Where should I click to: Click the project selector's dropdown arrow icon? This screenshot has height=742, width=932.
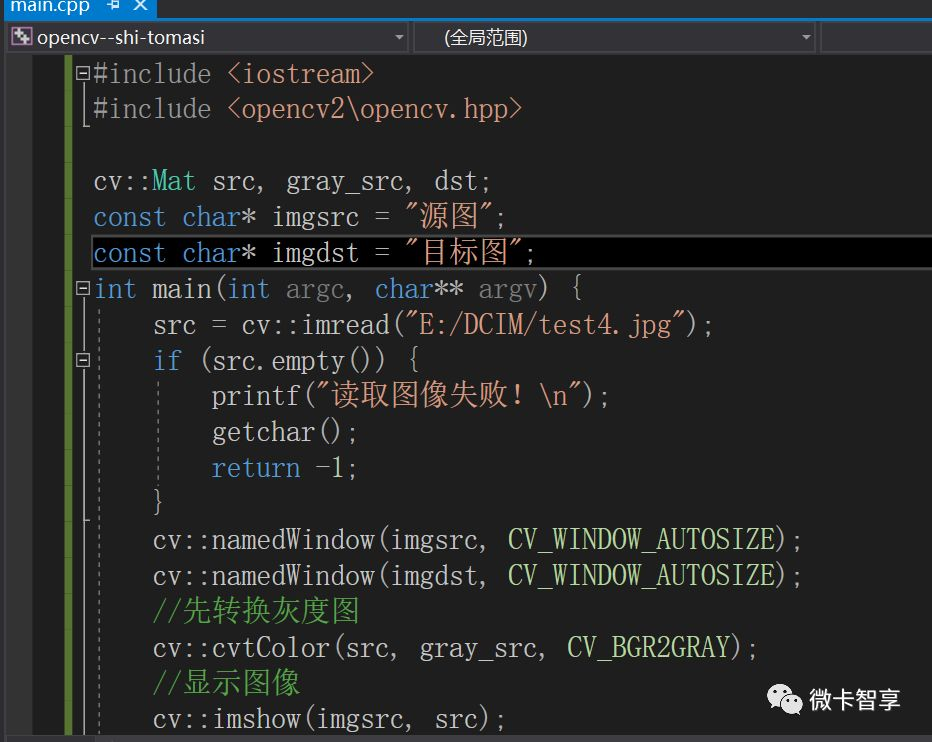coord(400,37)
